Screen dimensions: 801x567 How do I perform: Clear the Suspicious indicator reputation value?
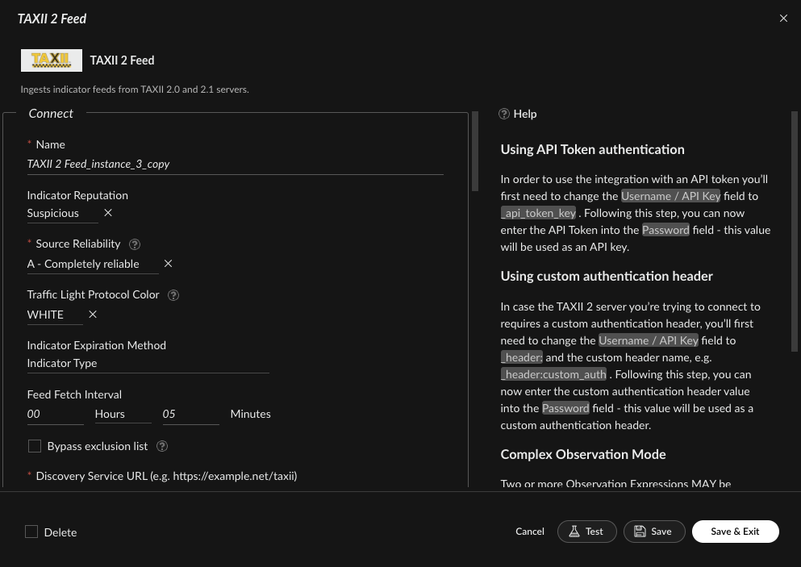(108, 213)
